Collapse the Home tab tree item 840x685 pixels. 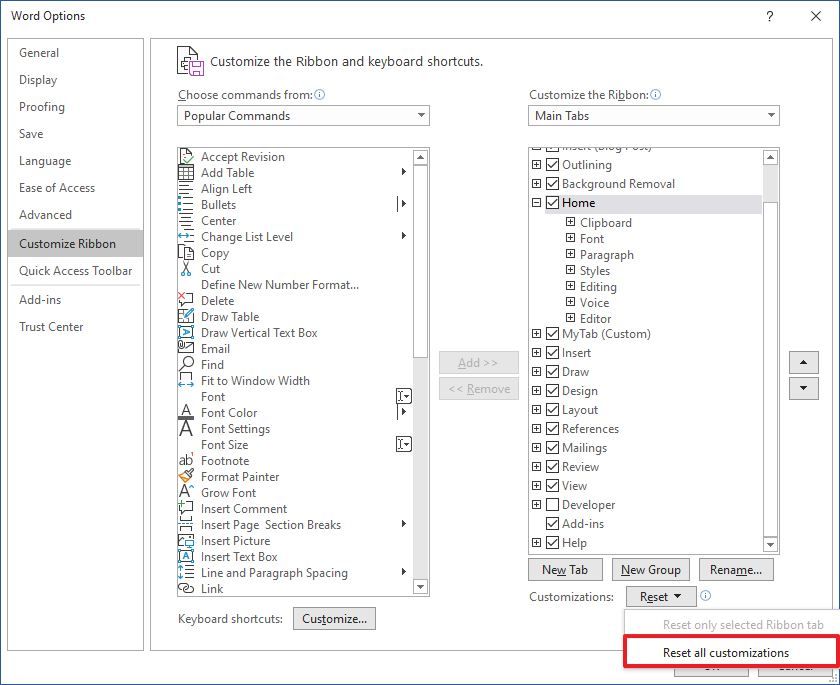(x=536, y=202)
